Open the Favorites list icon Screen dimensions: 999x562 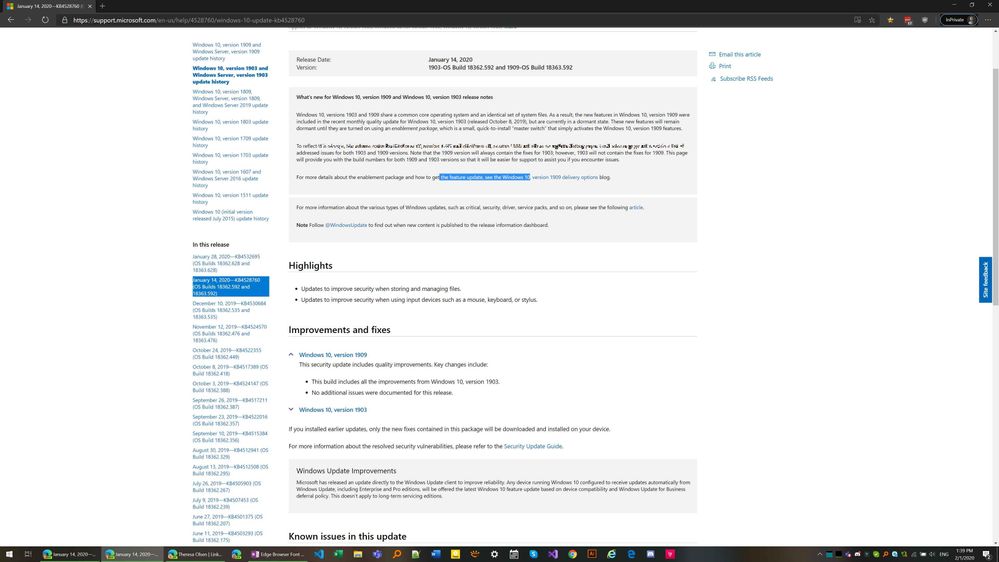pos(890,20)
